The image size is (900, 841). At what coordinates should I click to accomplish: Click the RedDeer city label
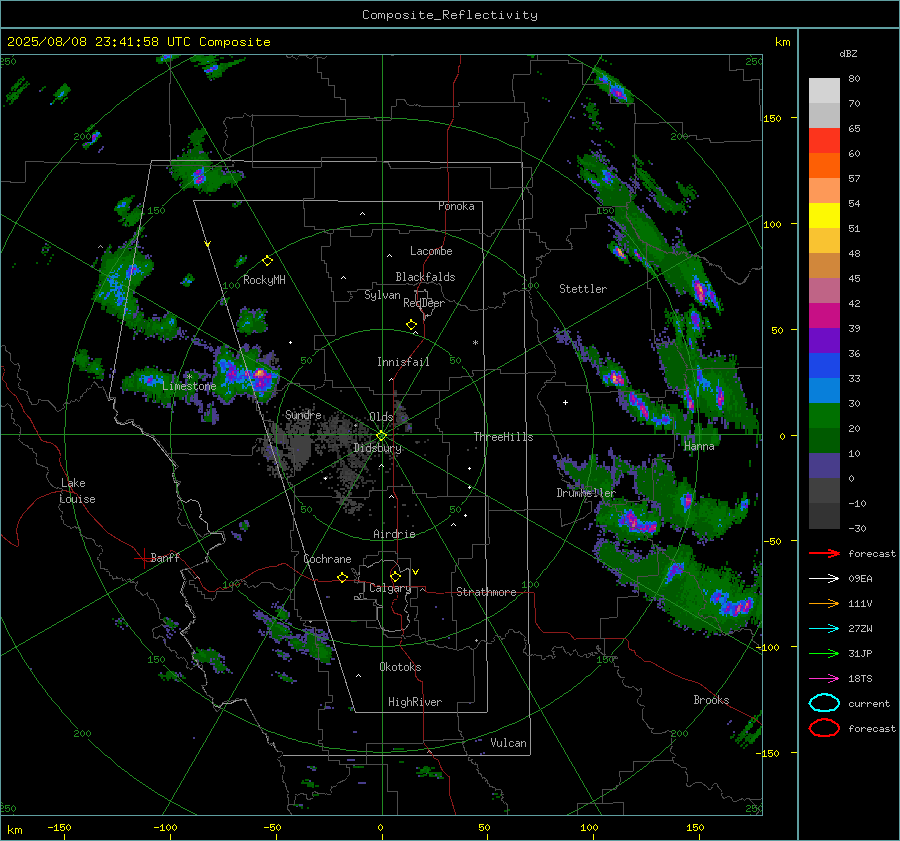(x=424, y=303)
